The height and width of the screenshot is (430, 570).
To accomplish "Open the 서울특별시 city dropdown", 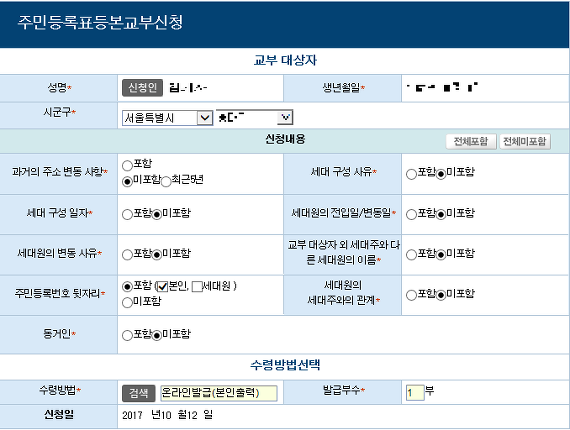I will [x=167, y=118].
